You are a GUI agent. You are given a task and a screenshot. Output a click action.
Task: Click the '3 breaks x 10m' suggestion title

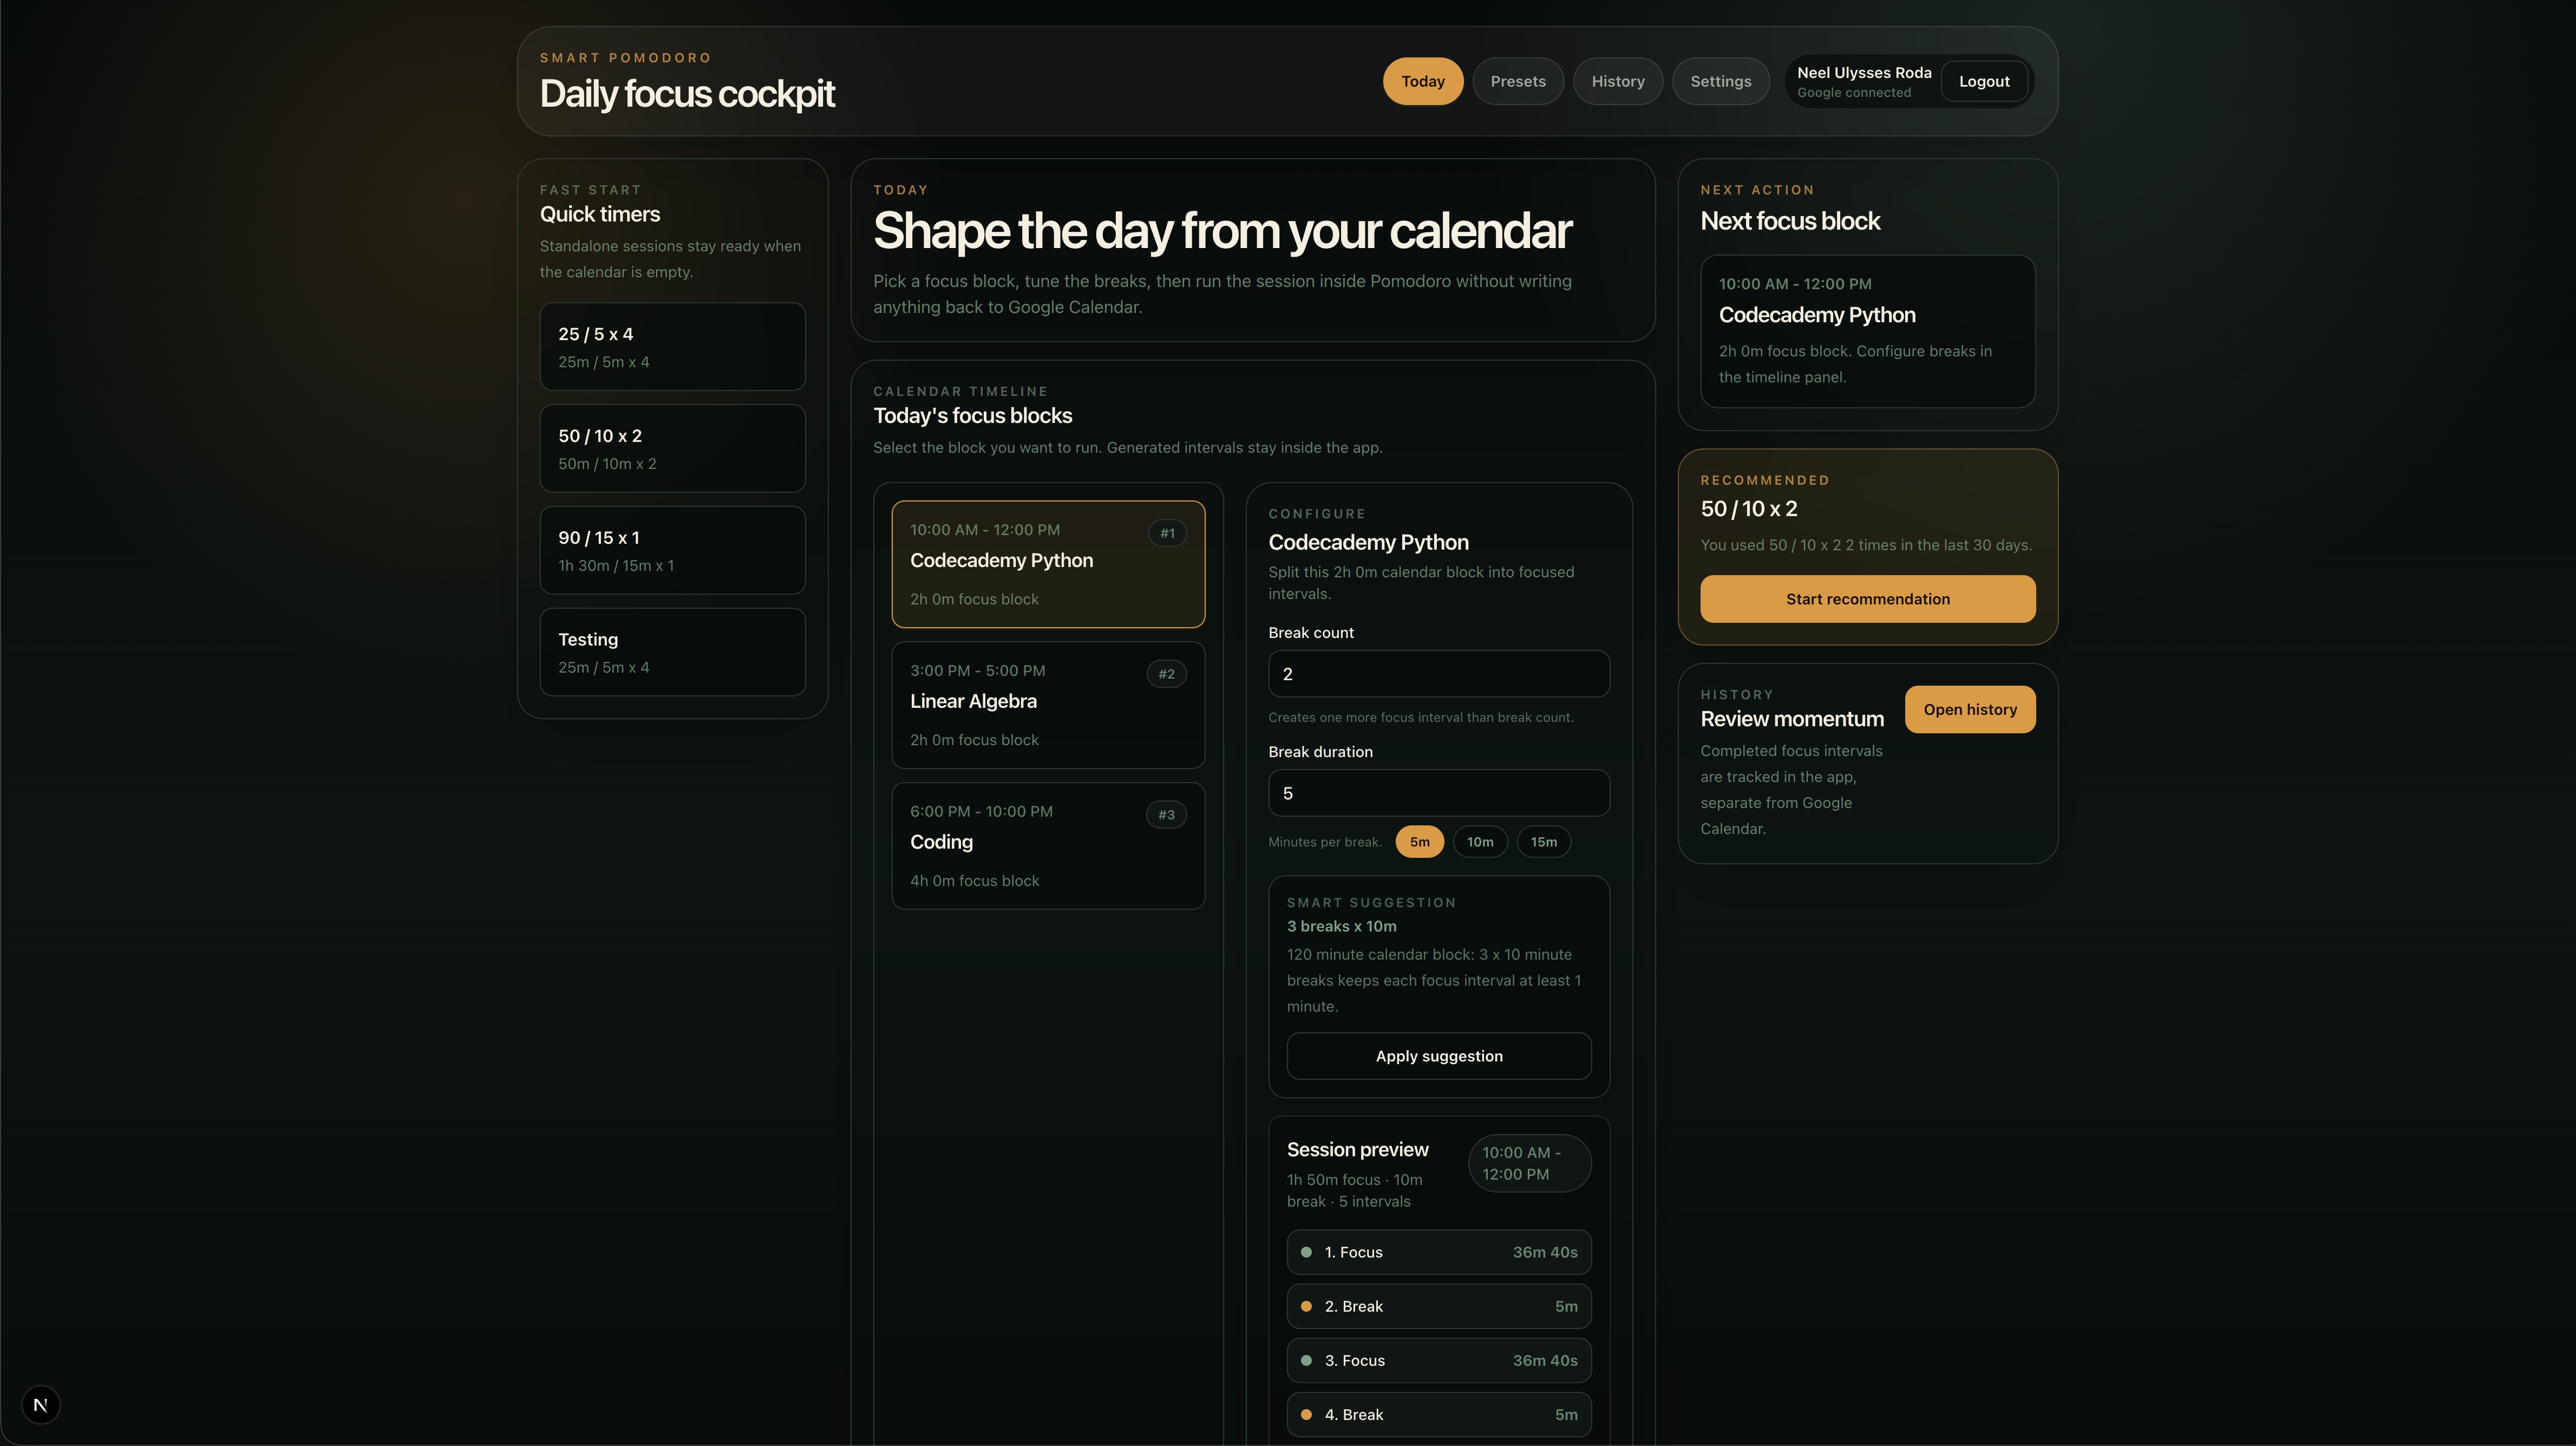pyautogui.click(x=1341, y=926)
